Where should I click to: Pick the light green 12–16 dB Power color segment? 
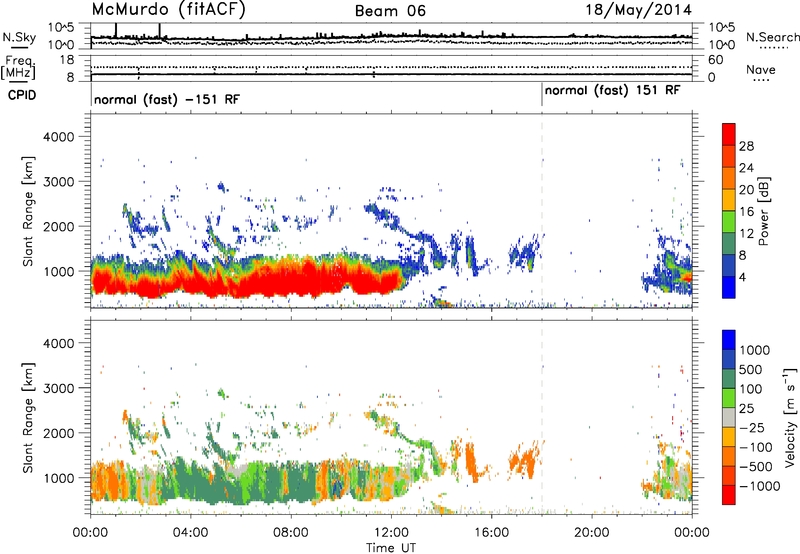[729, 221]
